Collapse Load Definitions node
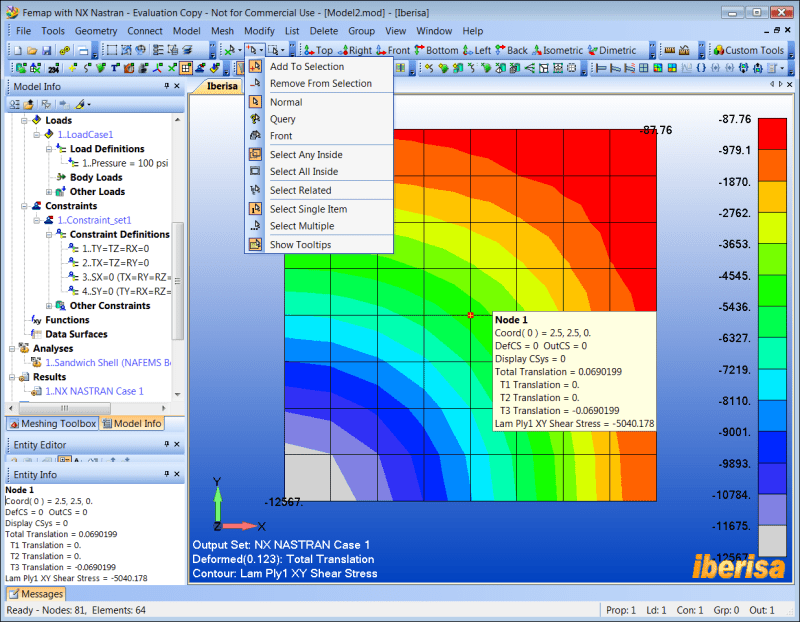Screen dimensions: 800x622 [49, 149]
